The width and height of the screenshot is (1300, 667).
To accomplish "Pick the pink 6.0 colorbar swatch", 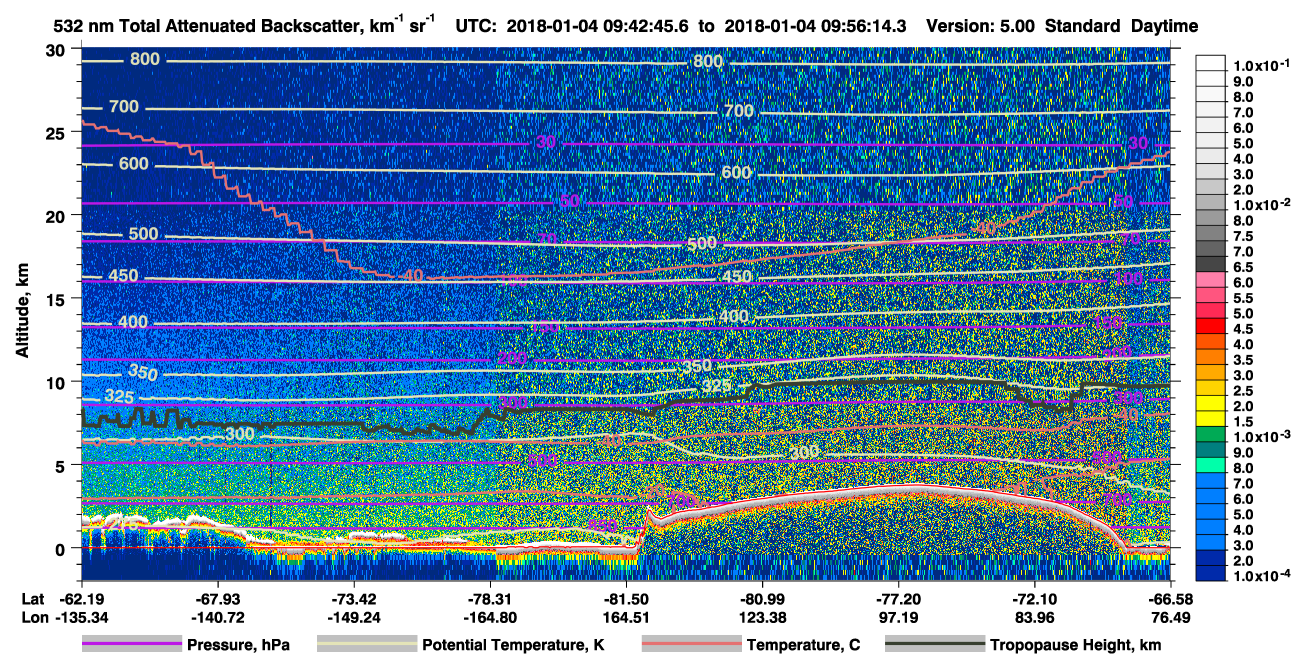I will point(1211,283).
